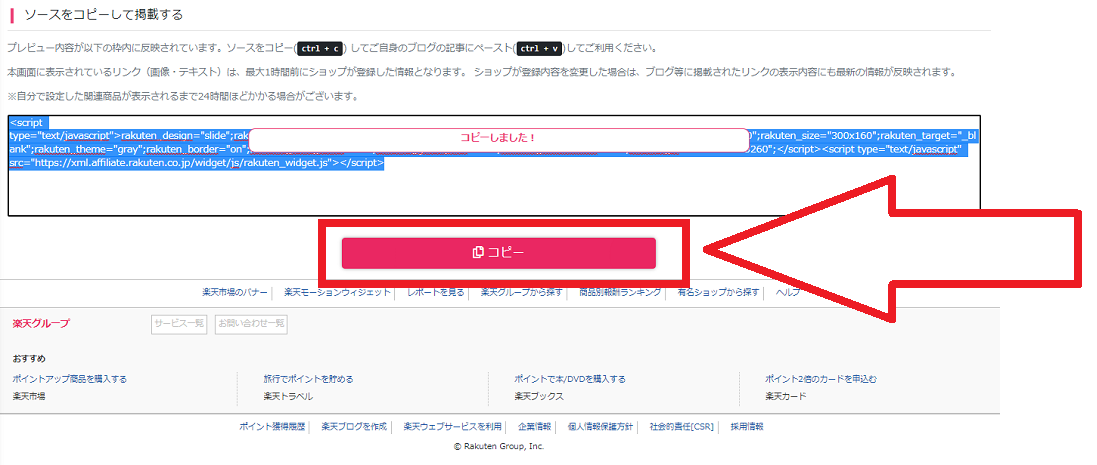Click 楽天カード text
1097x465 pixels.
(x=786, y=396)
